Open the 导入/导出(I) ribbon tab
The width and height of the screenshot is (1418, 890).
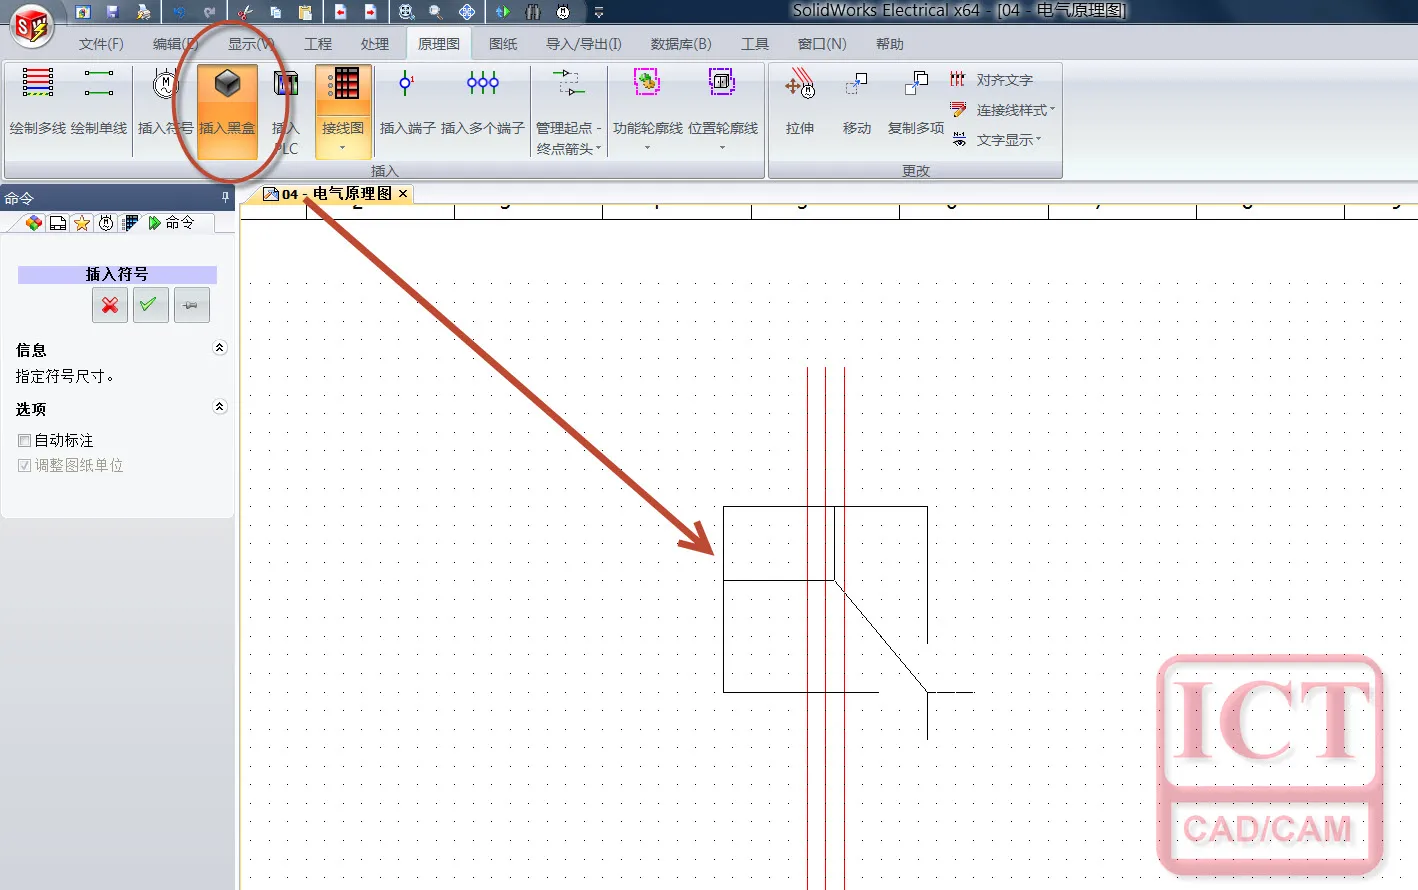coord(584,44)
